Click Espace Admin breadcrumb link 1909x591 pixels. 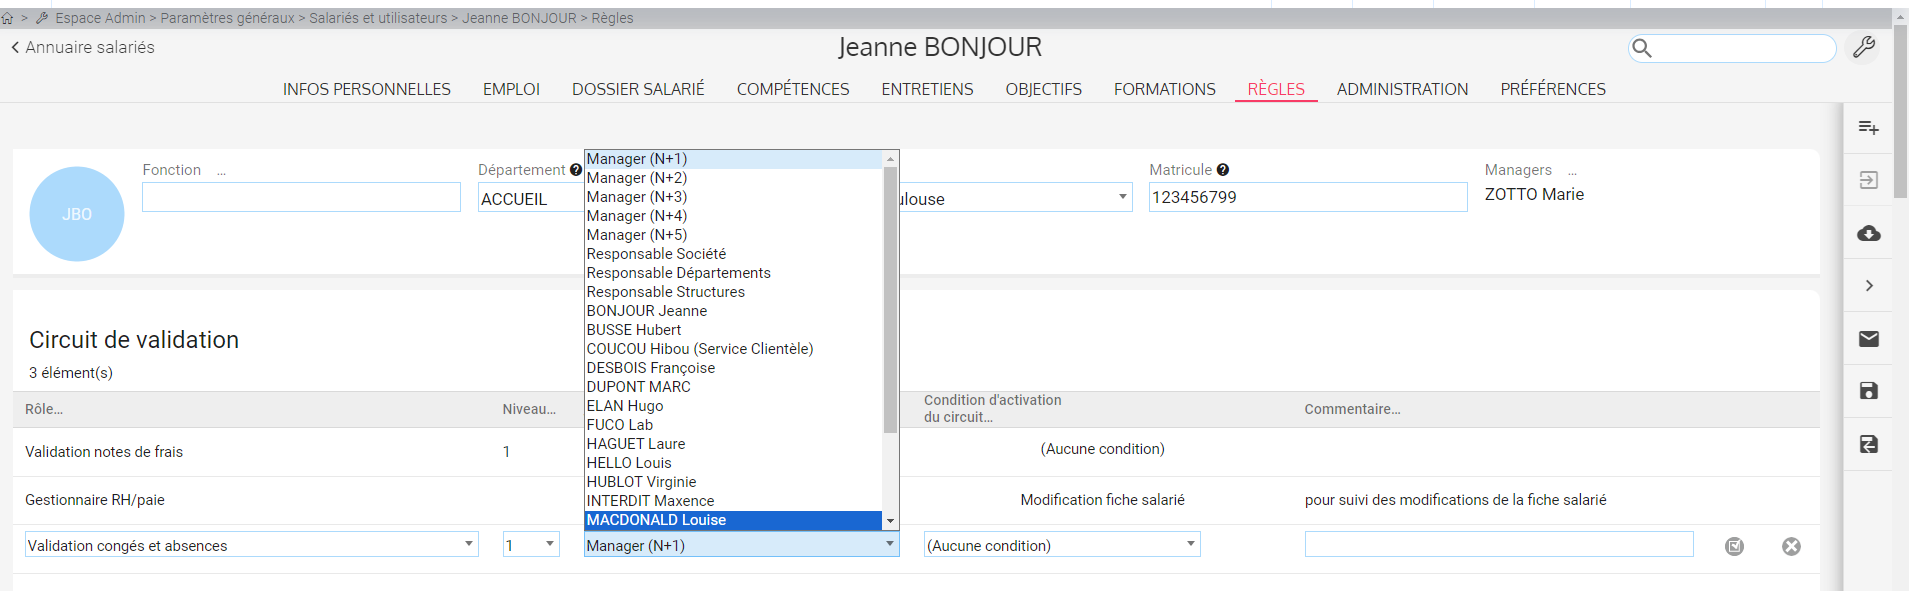pos(100,18)
